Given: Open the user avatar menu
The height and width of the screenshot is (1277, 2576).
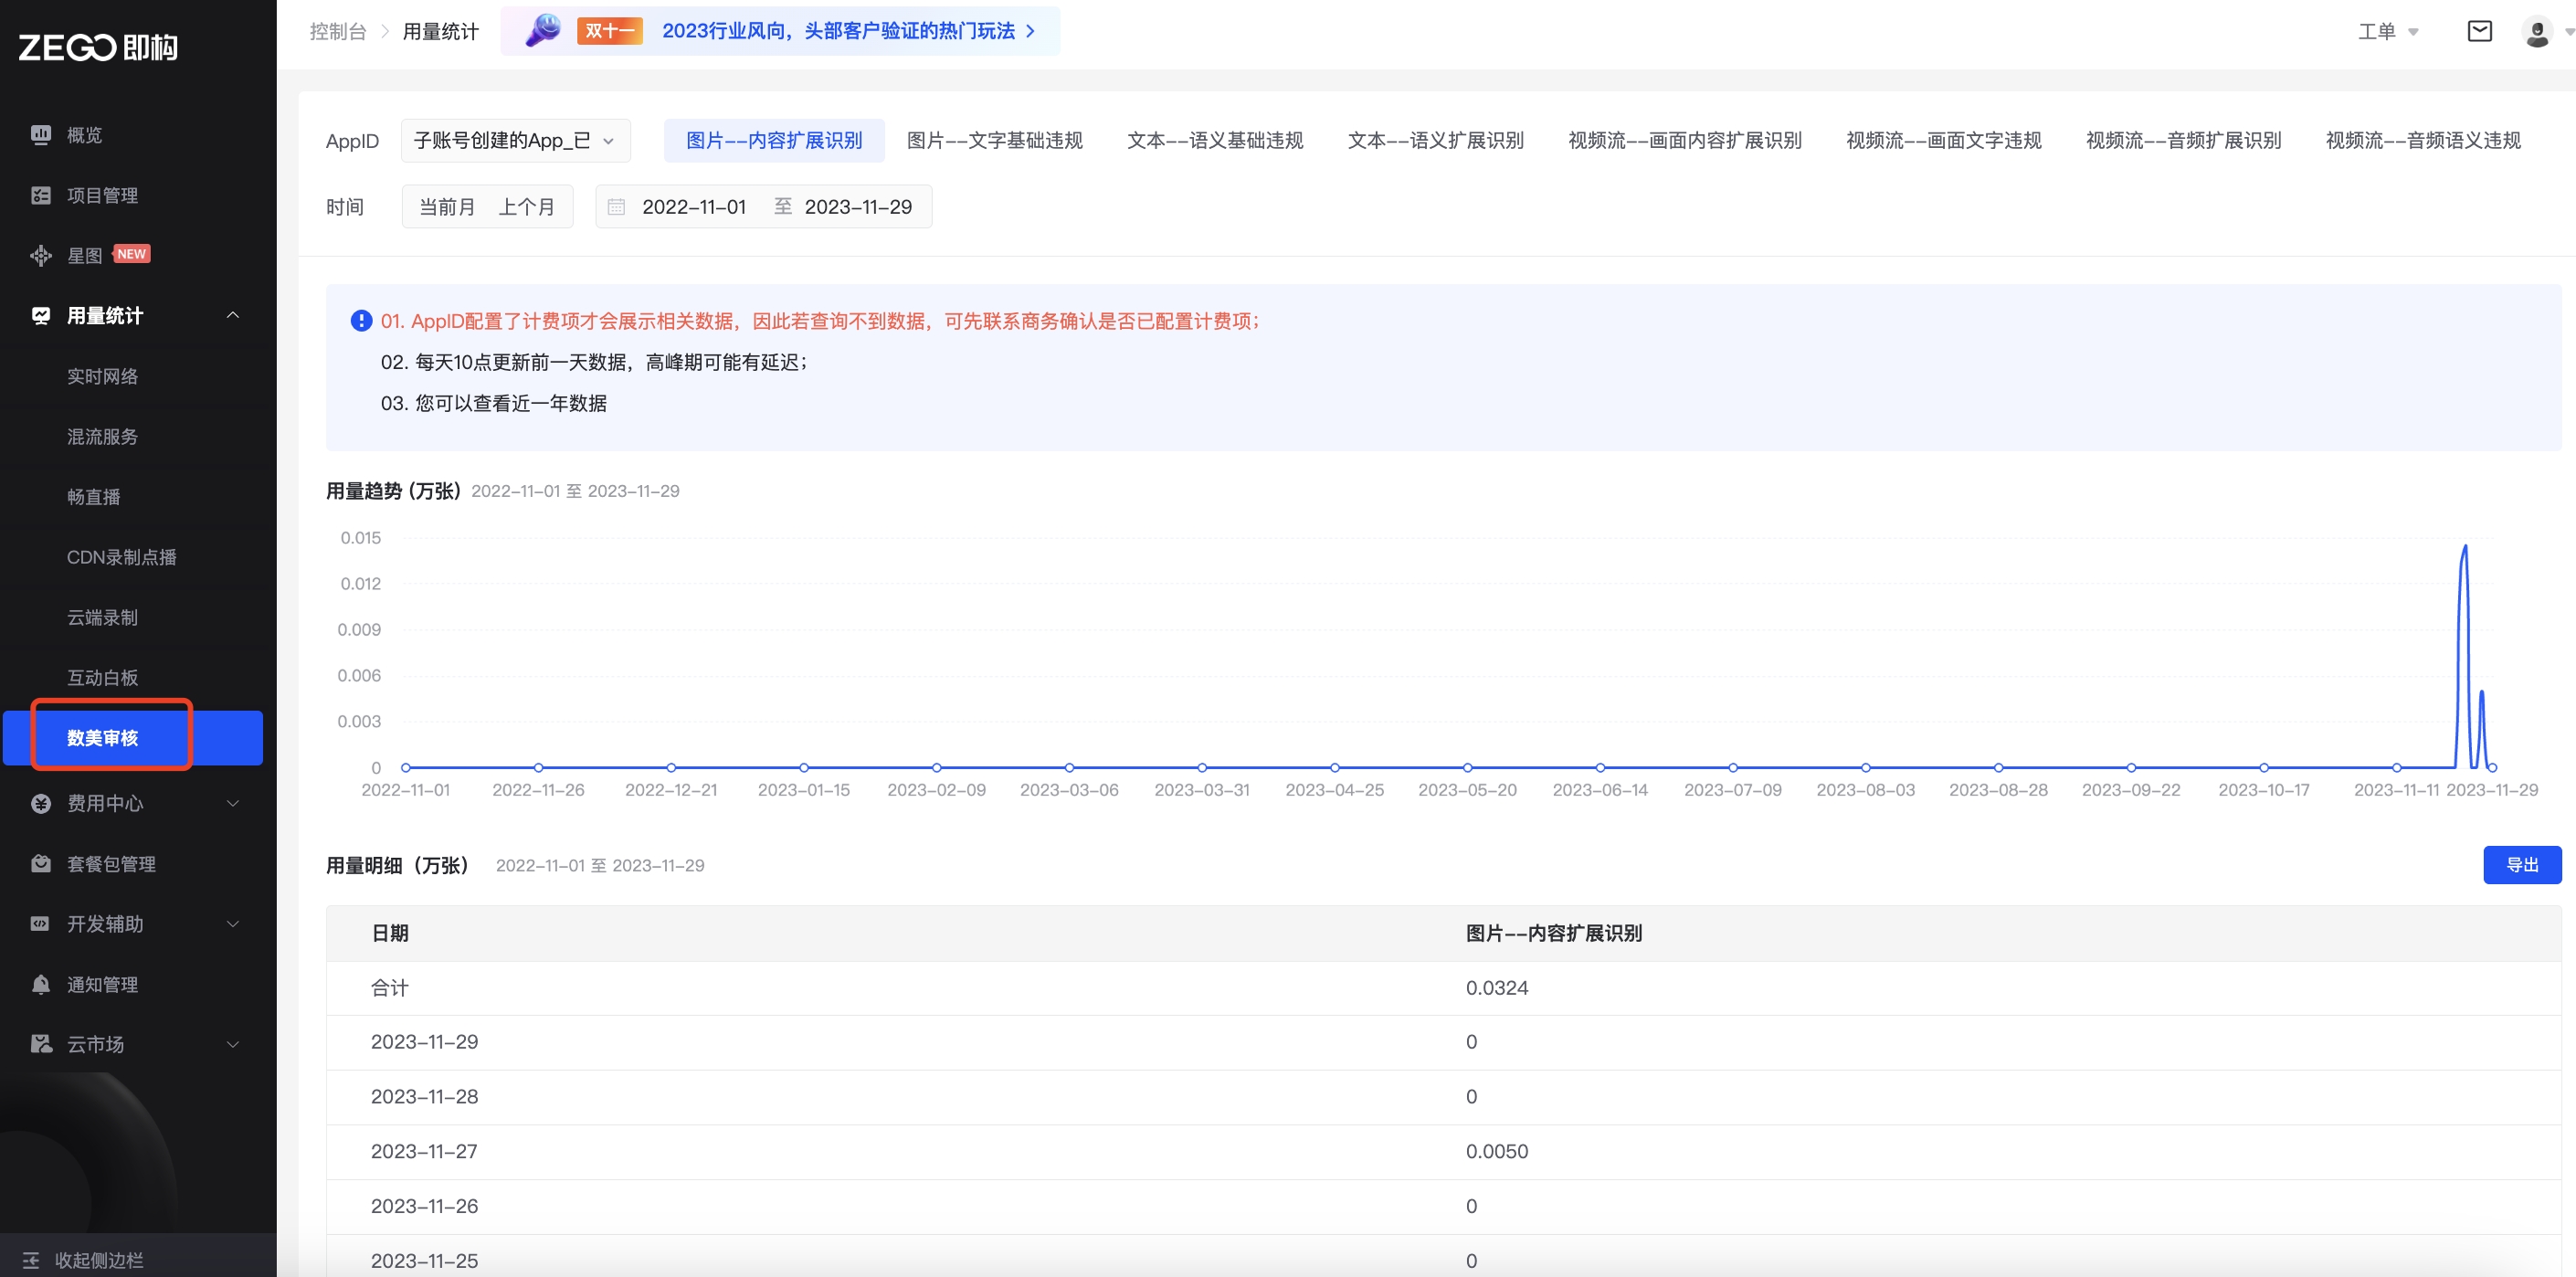Looking at the screenshot, I should (x=2537, y=31).
